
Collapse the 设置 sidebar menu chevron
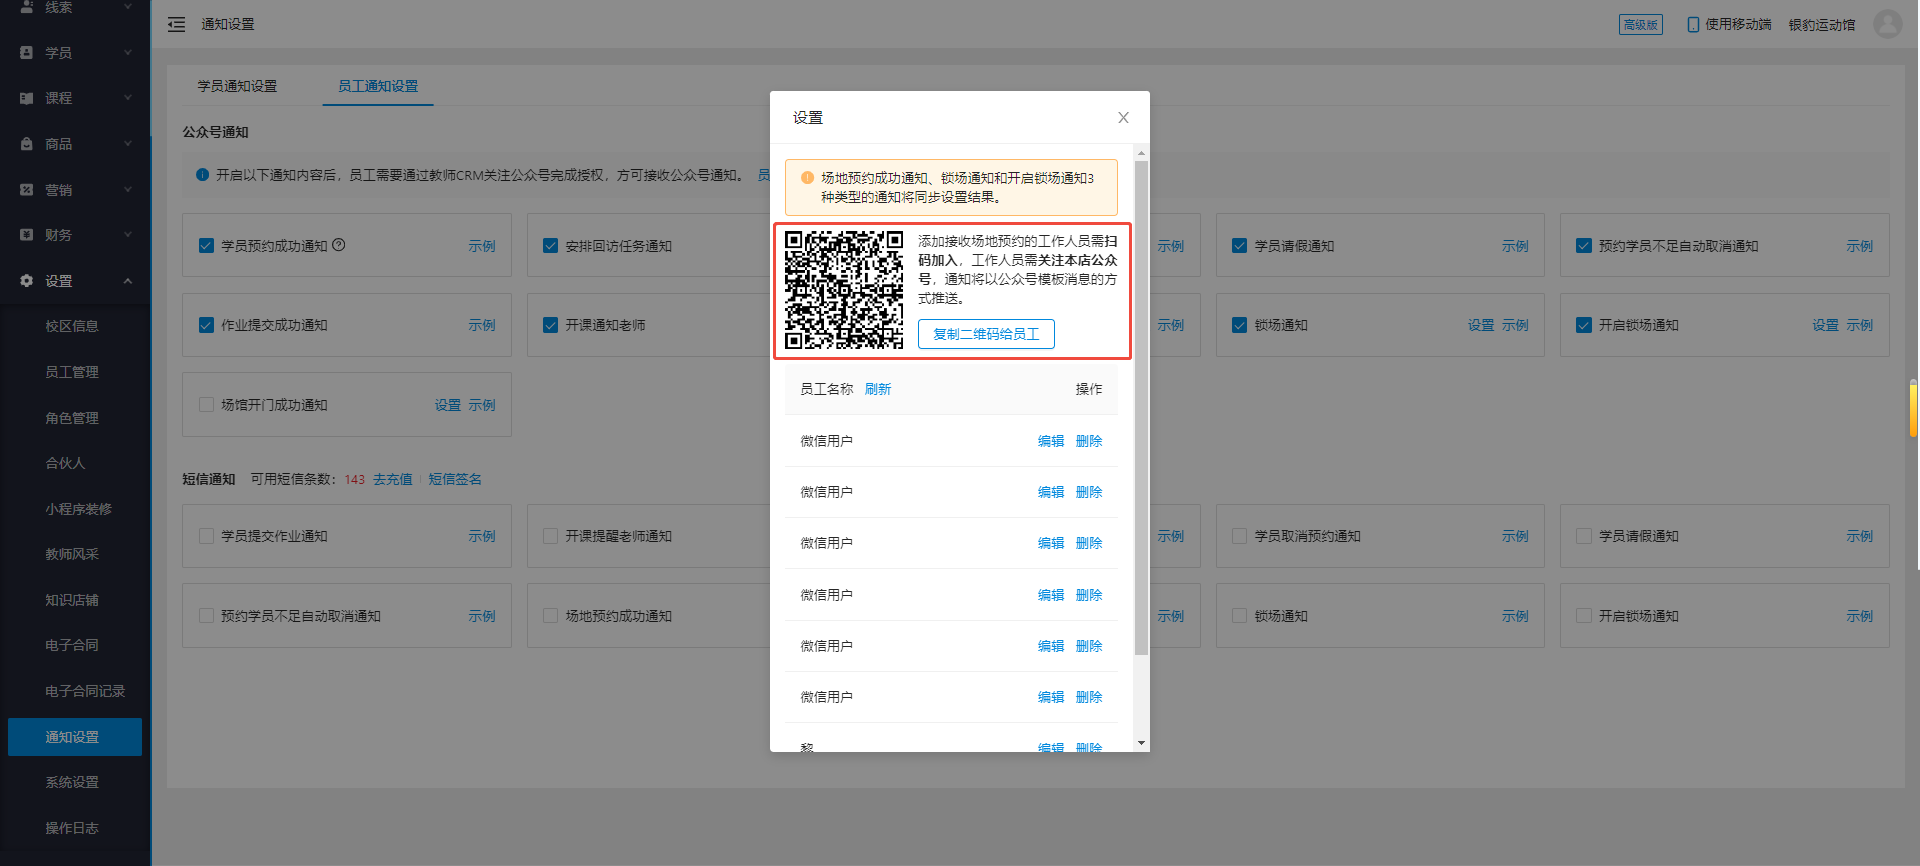pos(128,281)
